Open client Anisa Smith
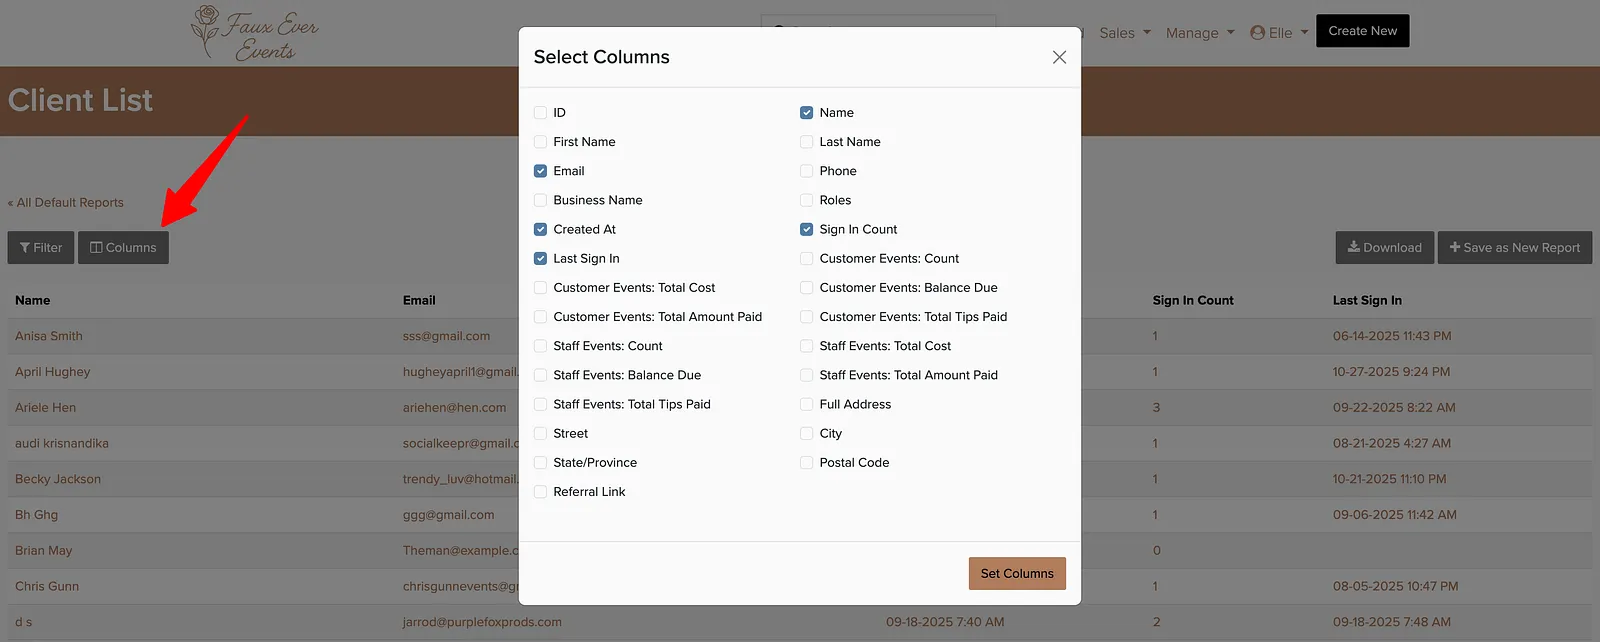 49,336
